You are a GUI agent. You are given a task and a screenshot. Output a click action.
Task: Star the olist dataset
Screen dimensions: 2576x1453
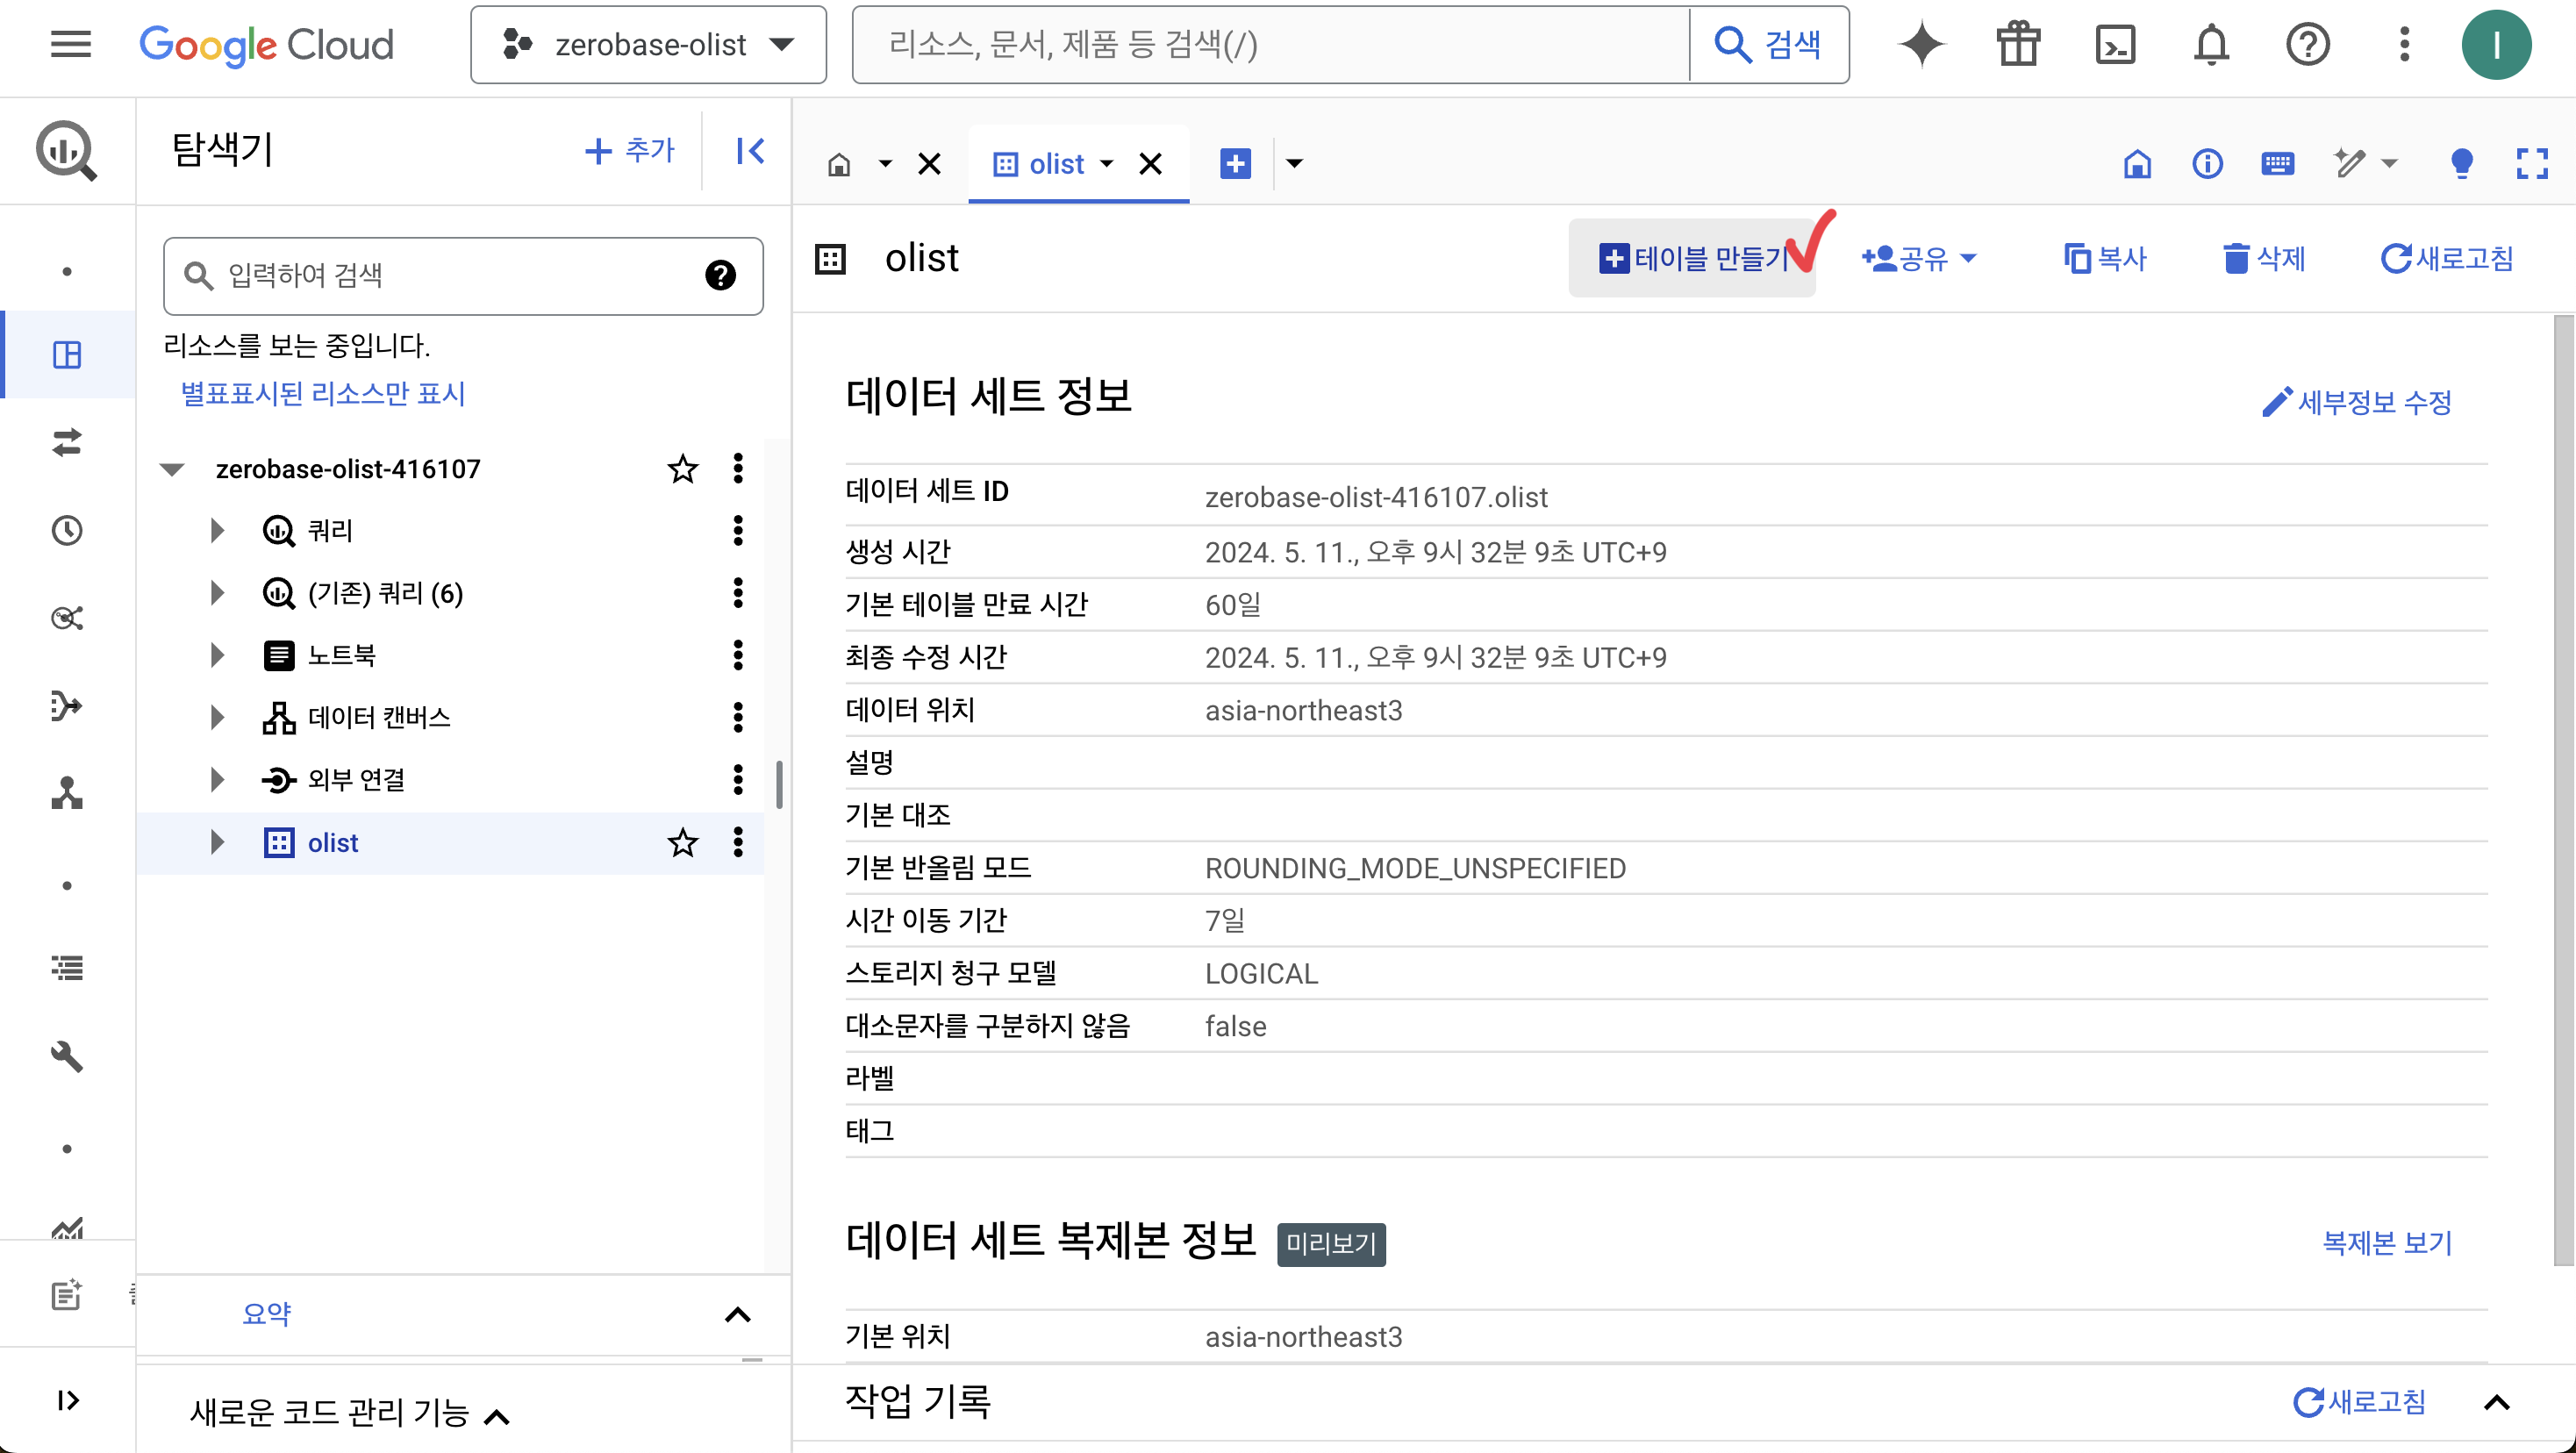coord(682,843)
